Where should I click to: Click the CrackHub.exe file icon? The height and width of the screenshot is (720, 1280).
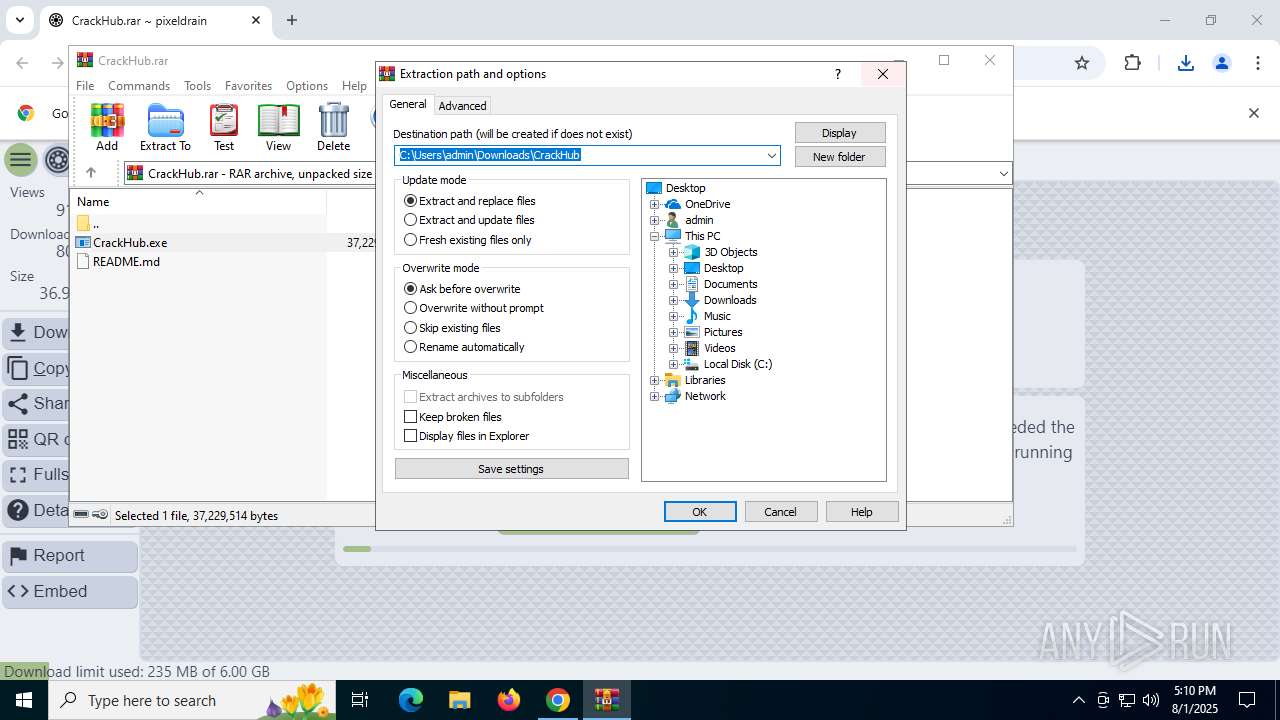click(84, 242)
